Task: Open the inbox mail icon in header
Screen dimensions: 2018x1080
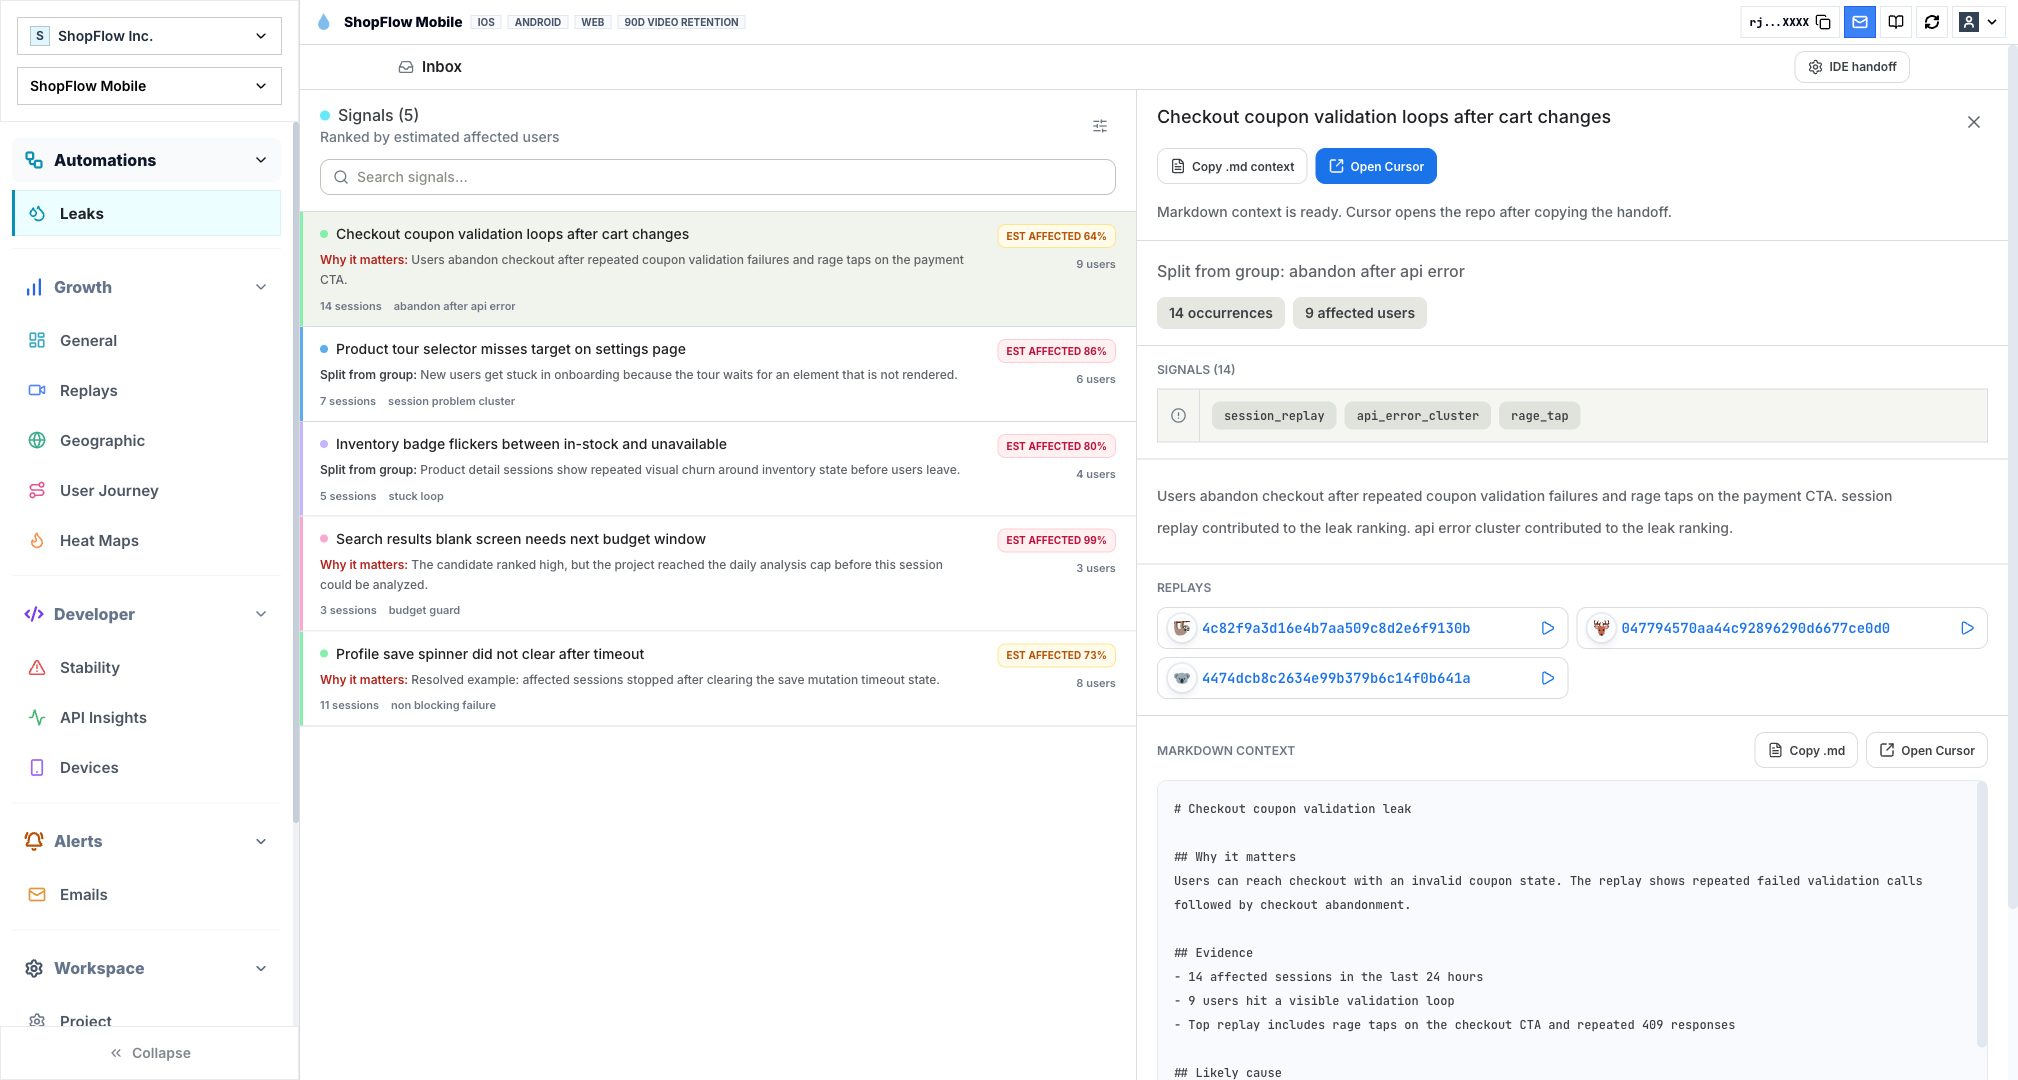Action: [1860, 22]
